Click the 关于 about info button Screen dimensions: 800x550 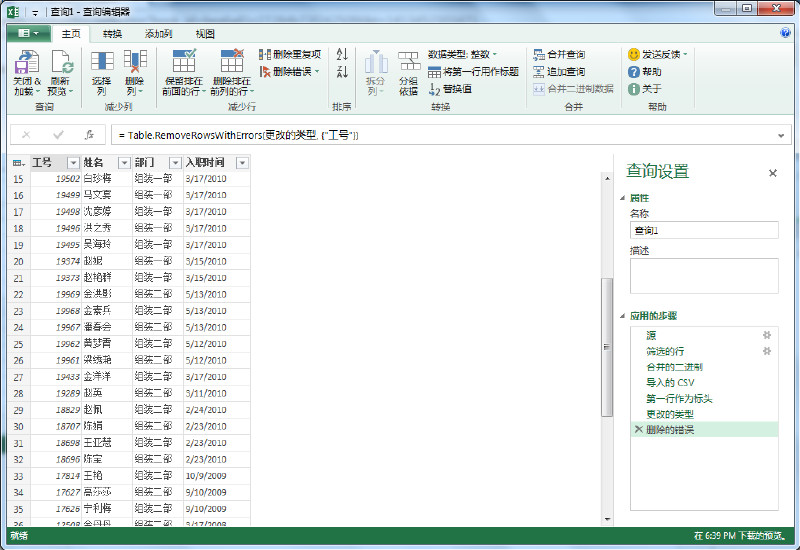click(x=645, y=89)
